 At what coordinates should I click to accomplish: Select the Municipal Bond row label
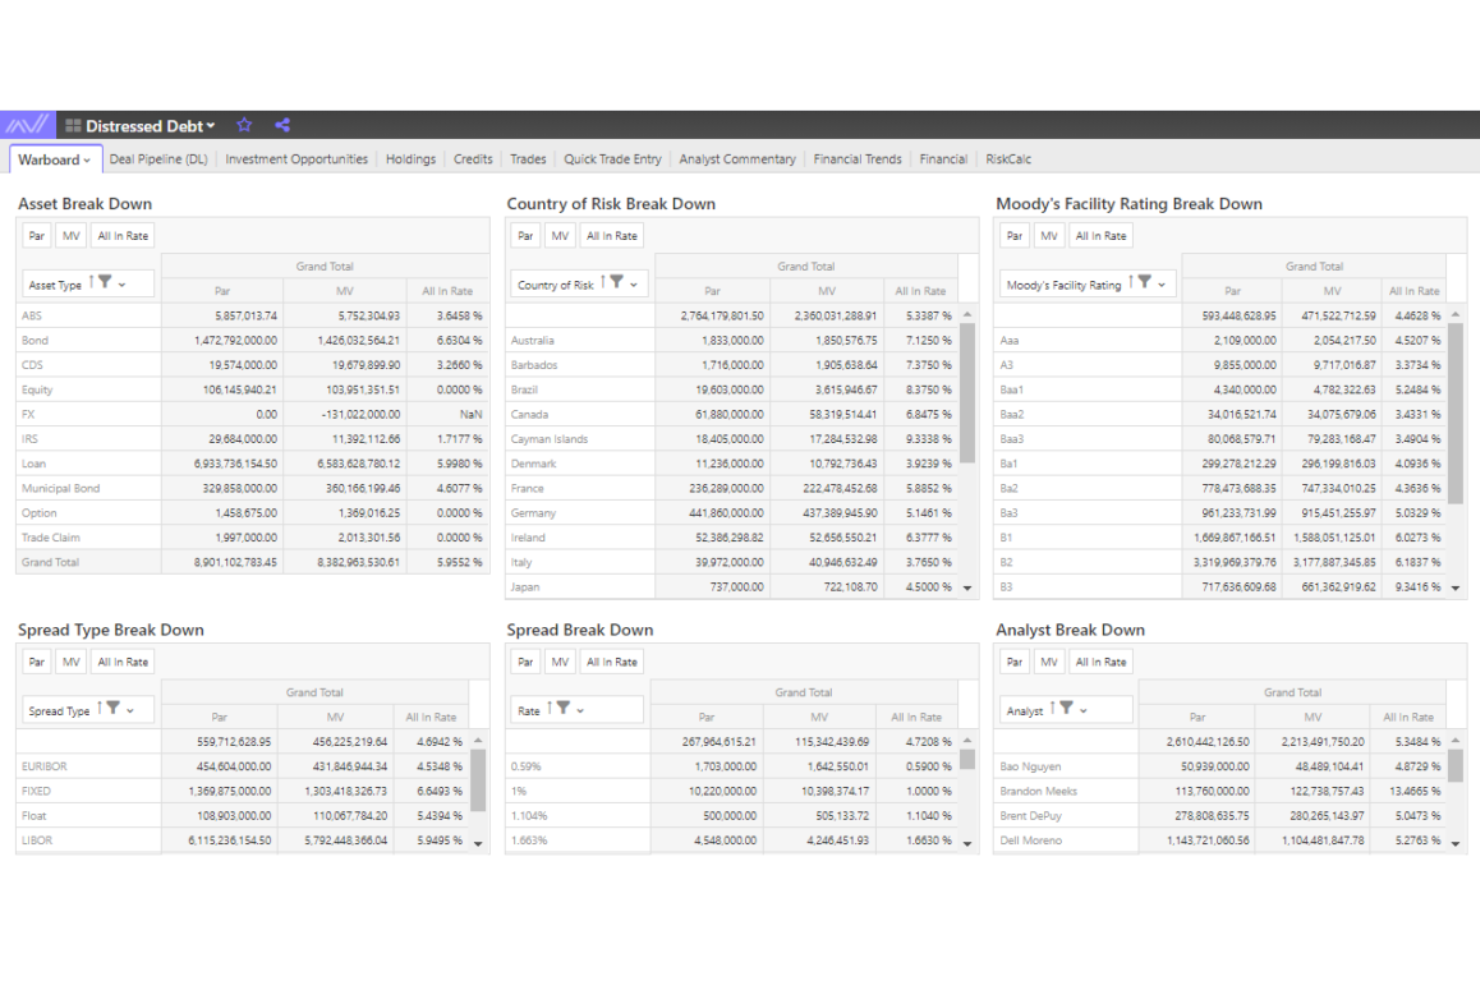click(61, 488)
